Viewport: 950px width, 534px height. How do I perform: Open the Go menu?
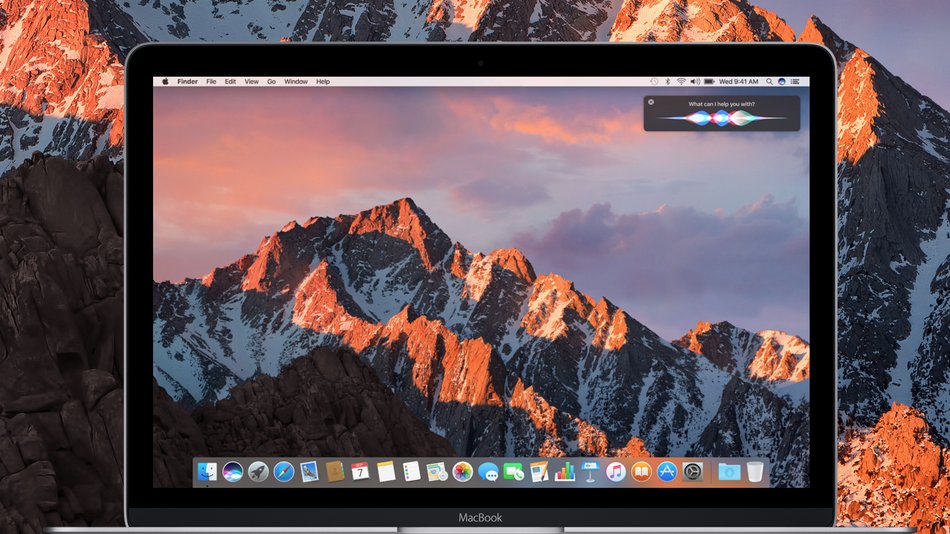pyautogui.click(x=271, y=81)
